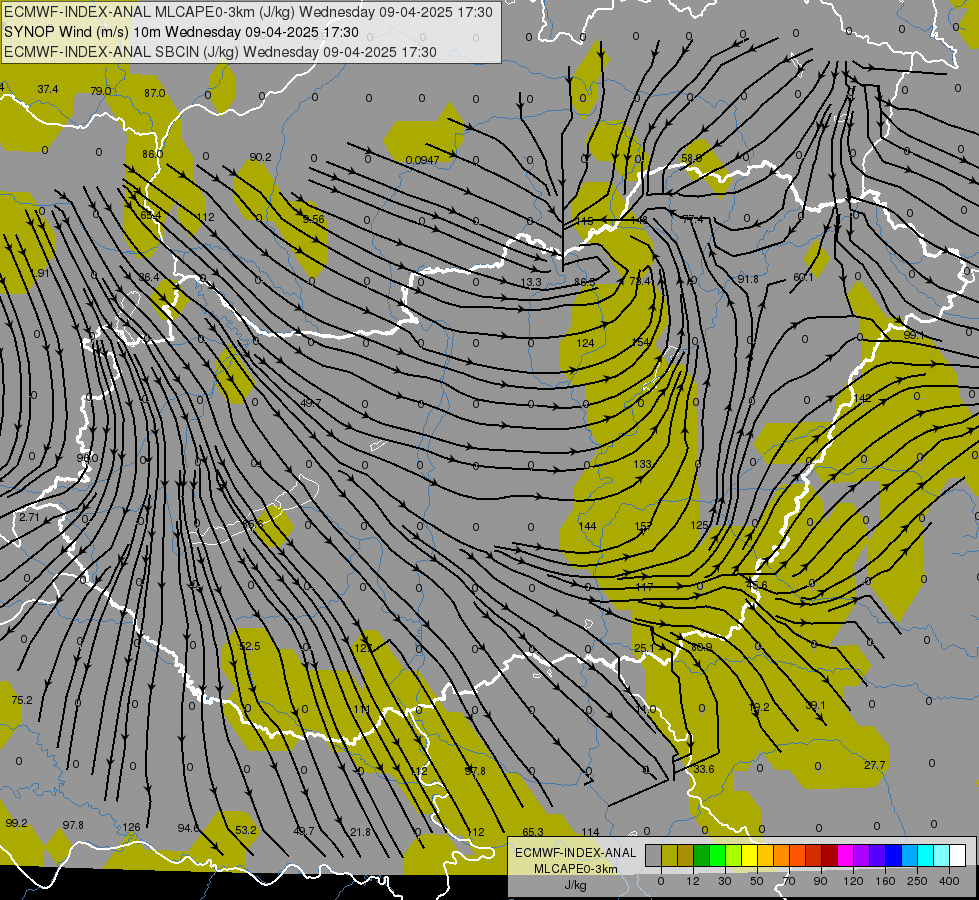Select the ECMWF-INDEX-ANAL SBCIN title line
Viewport: 979px width, 900px height.
point(220,52)
